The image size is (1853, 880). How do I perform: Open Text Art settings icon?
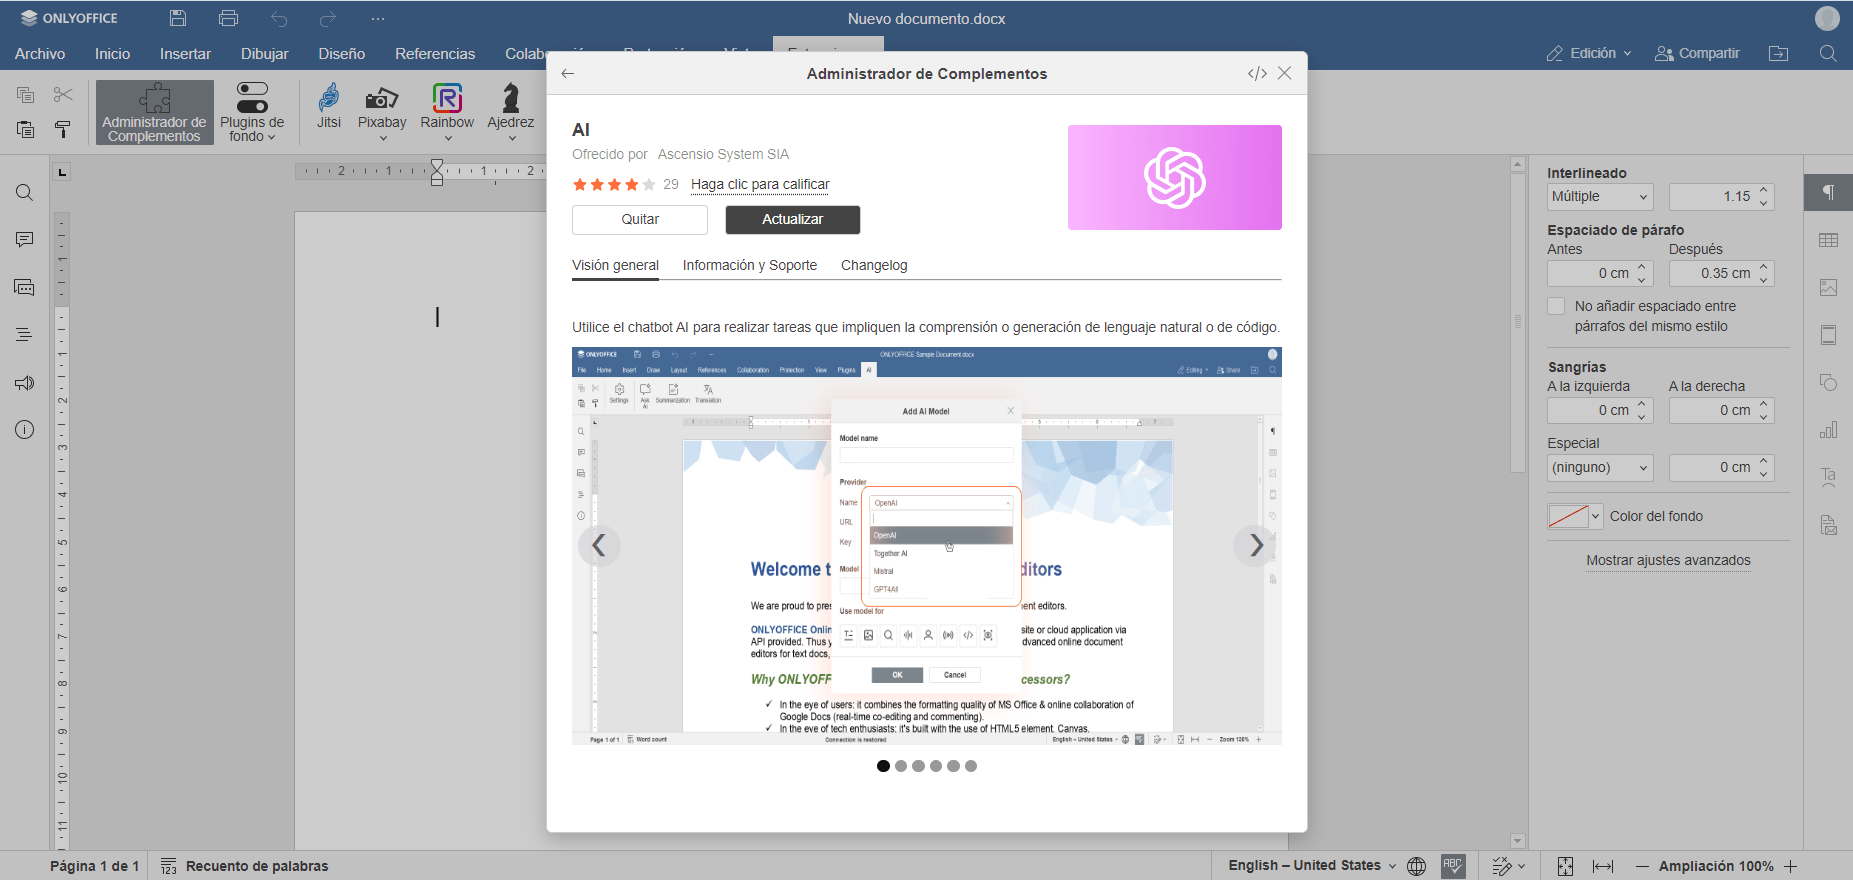coord(1829,478)
